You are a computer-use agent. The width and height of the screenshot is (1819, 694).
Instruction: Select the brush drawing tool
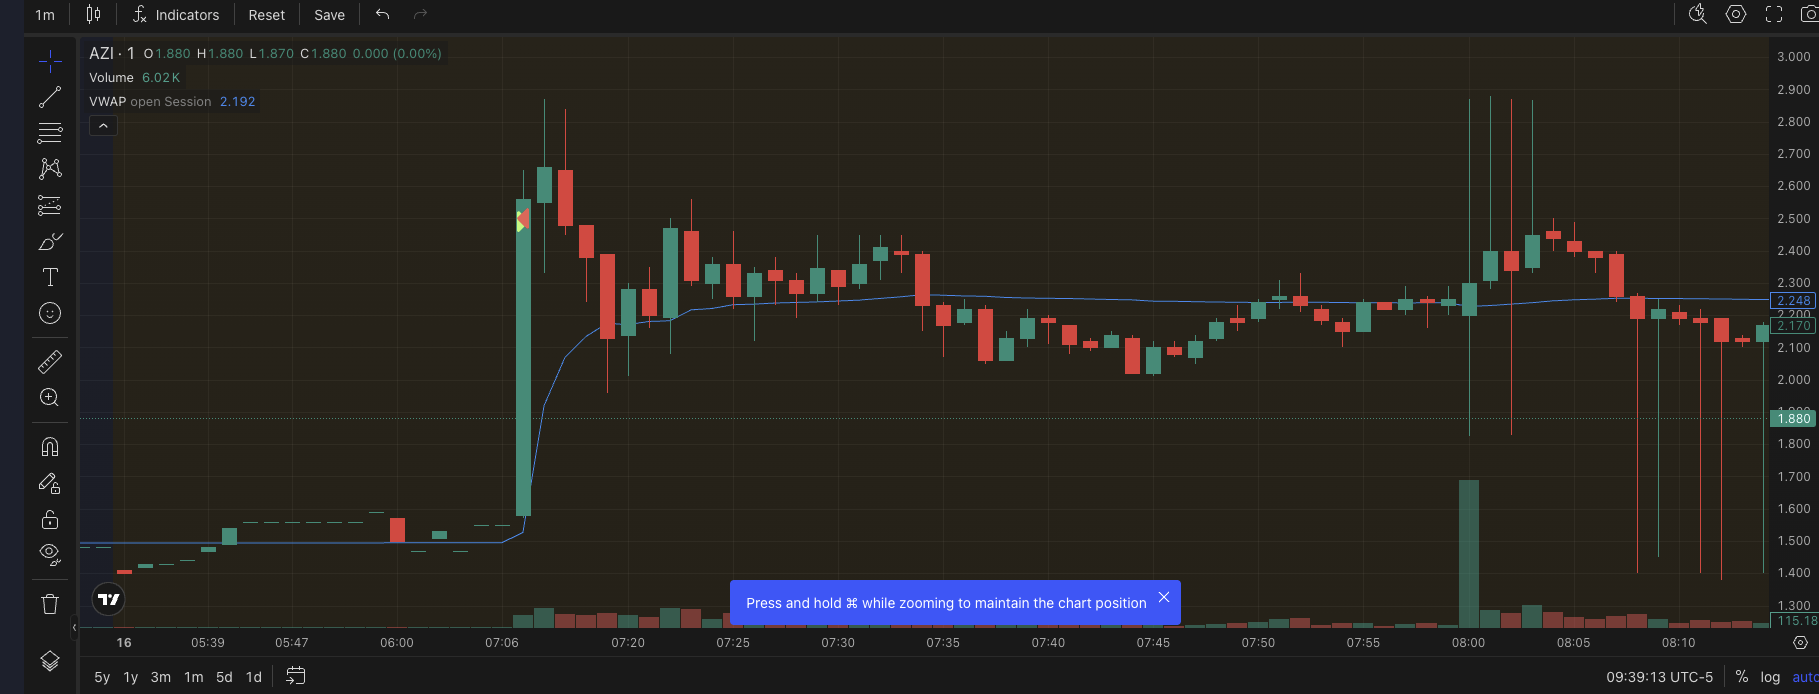[50, 242]
